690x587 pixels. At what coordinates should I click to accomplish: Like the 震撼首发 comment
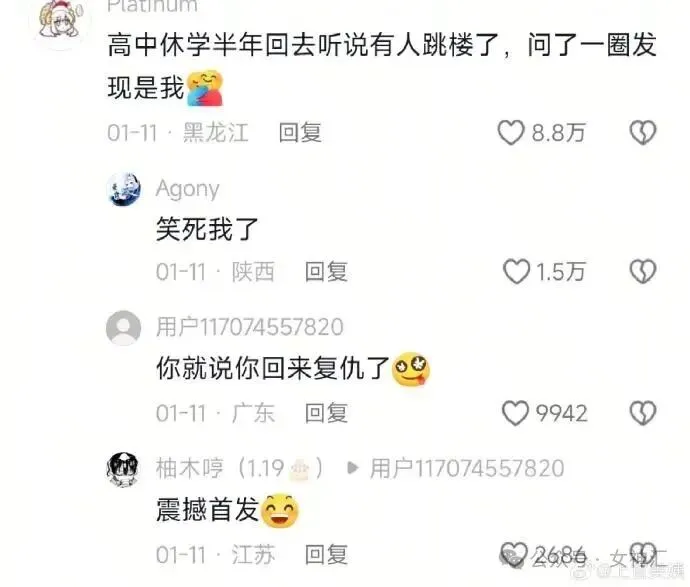click(514, 554)
